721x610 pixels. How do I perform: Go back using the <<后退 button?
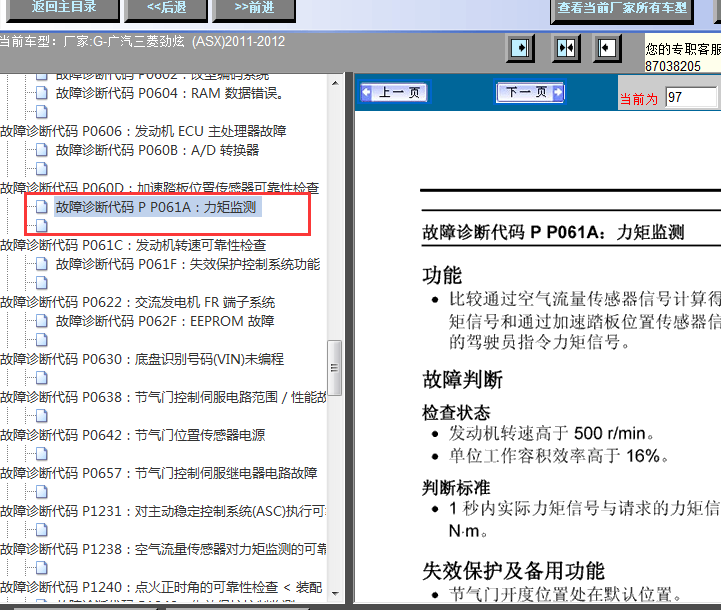(166, 9)
